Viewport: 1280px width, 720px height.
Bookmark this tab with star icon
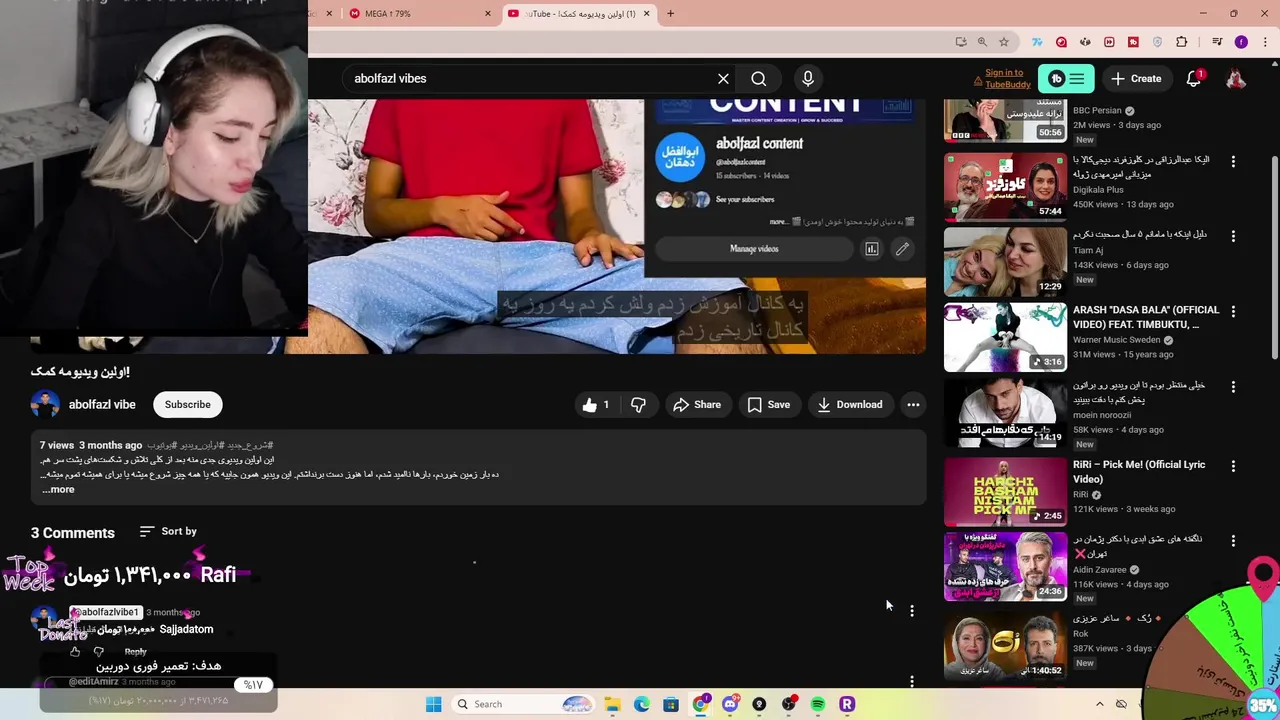(x=1004, y=42)
